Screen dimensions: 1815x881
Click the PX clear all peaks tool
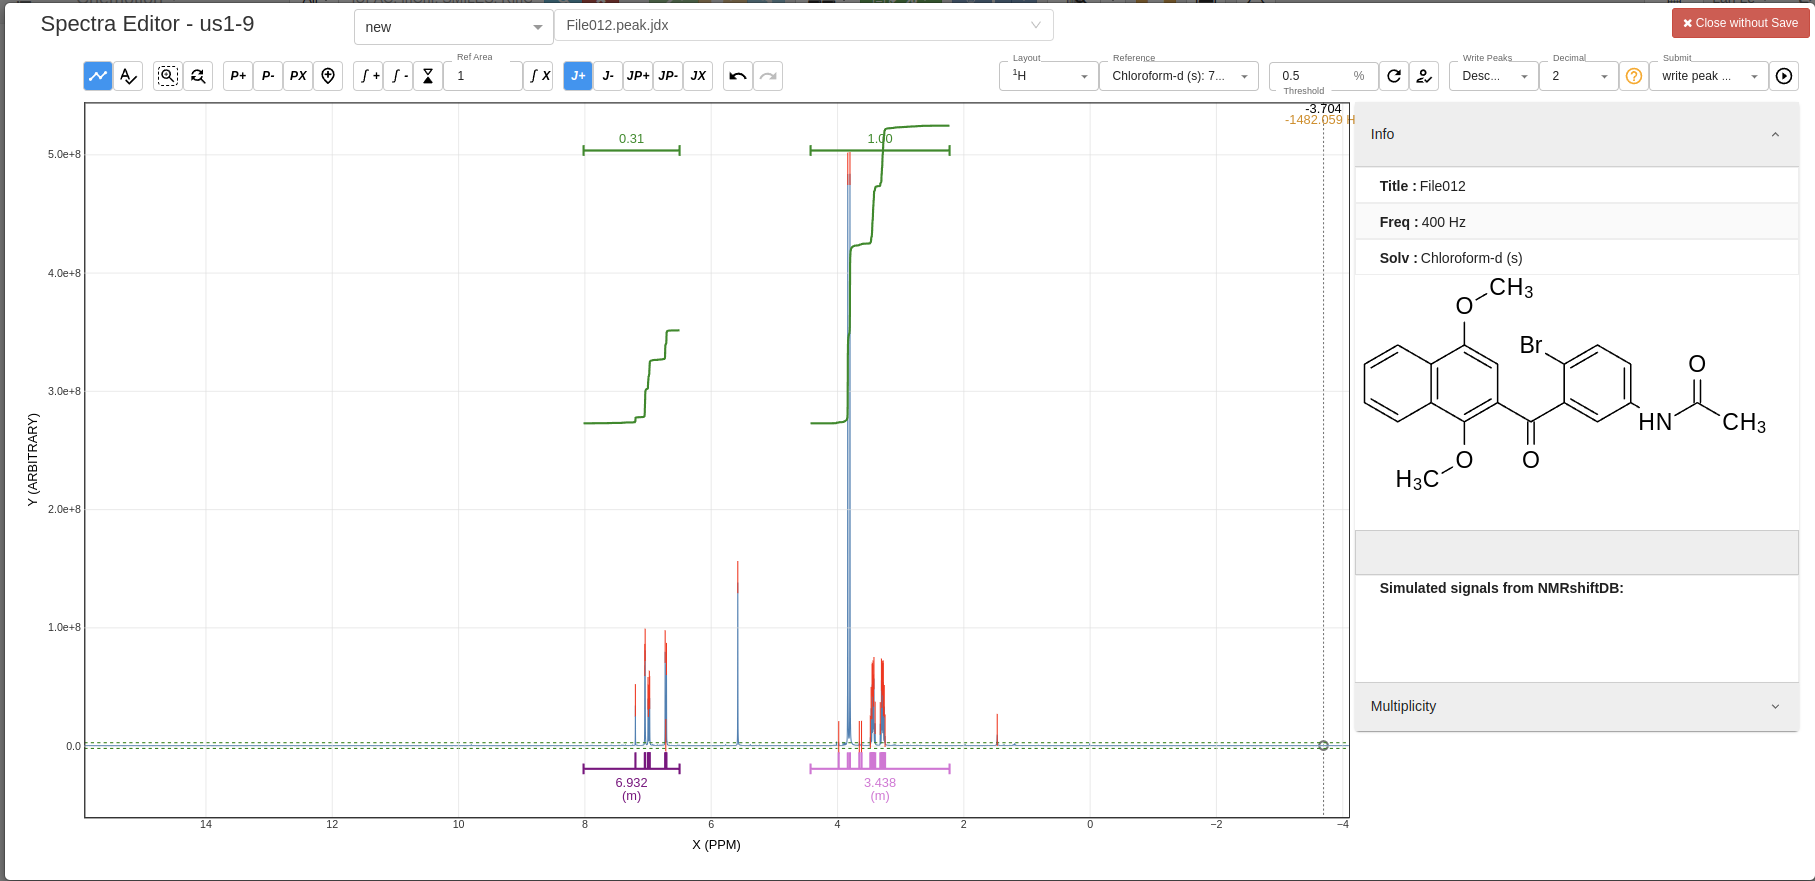pyautogui.click(x=298, y=76)
